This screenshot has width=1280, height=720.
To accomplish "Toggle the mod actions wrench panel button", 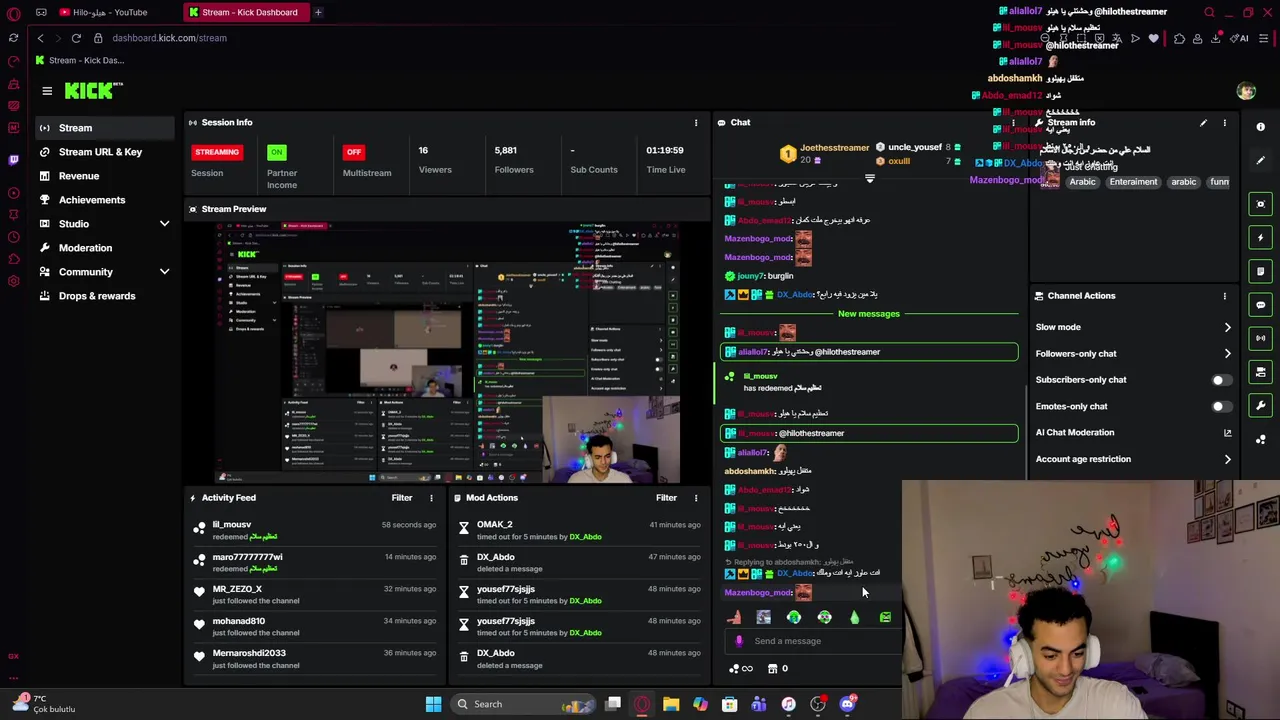I will [x=1261, y=406].
